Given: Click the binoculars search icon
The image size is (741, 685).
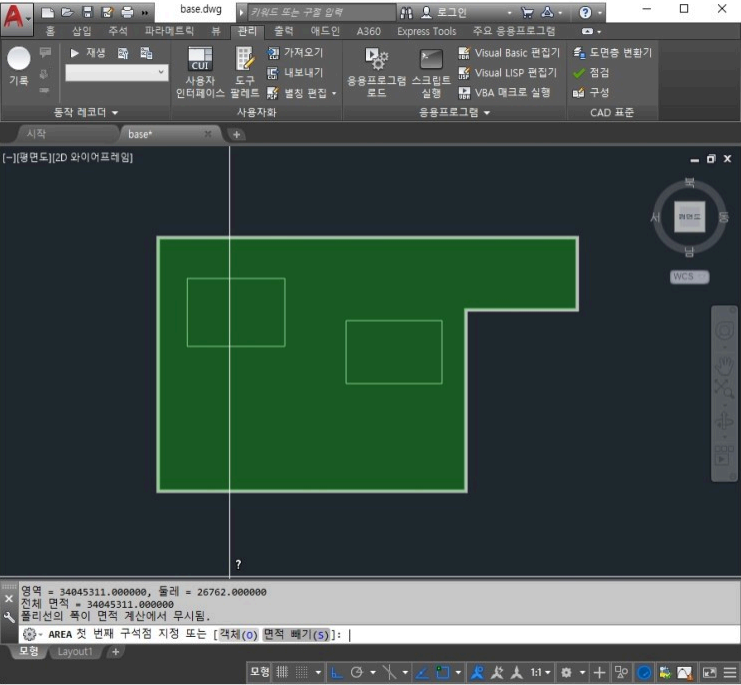Looking at the screenshot, I should coord(406,13).
